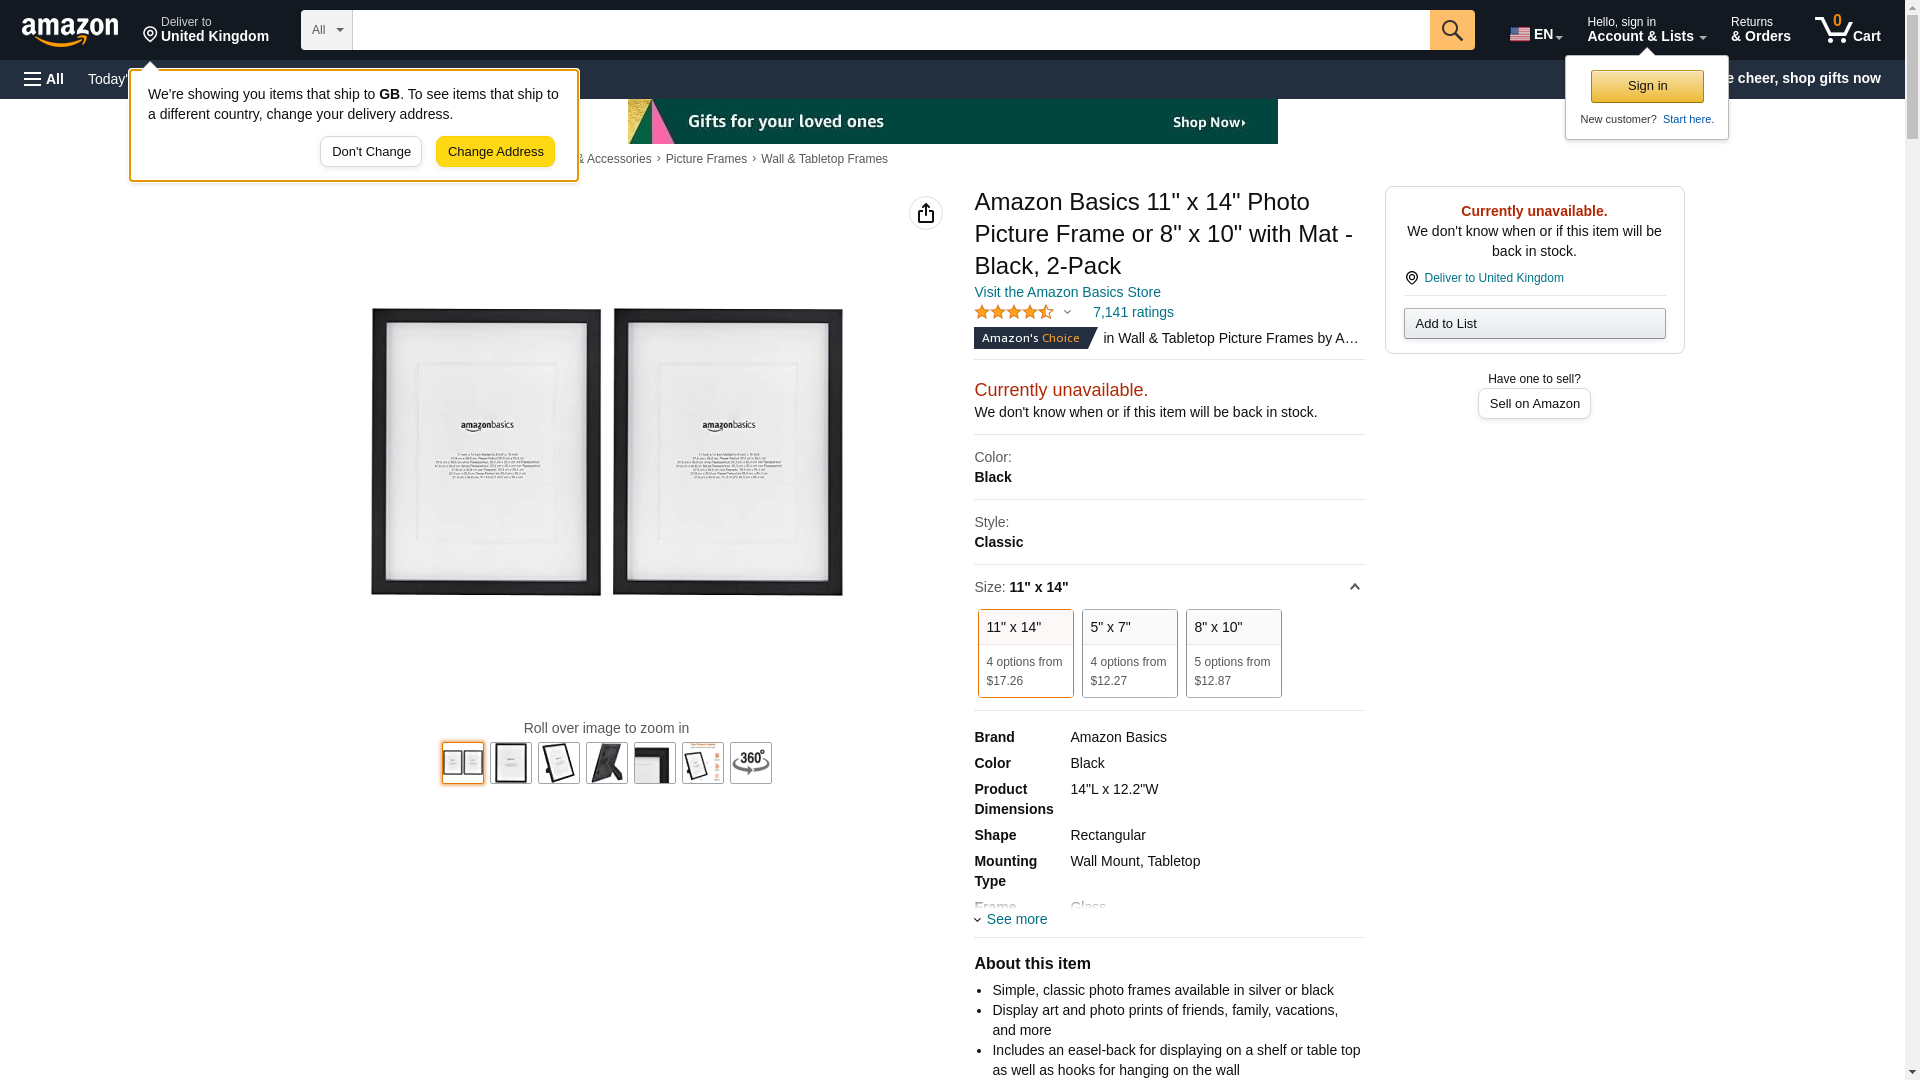Viewport: 1920px width, 1080px height.
Task: Open the Account & Lists menu
Action: point(1646,30)
